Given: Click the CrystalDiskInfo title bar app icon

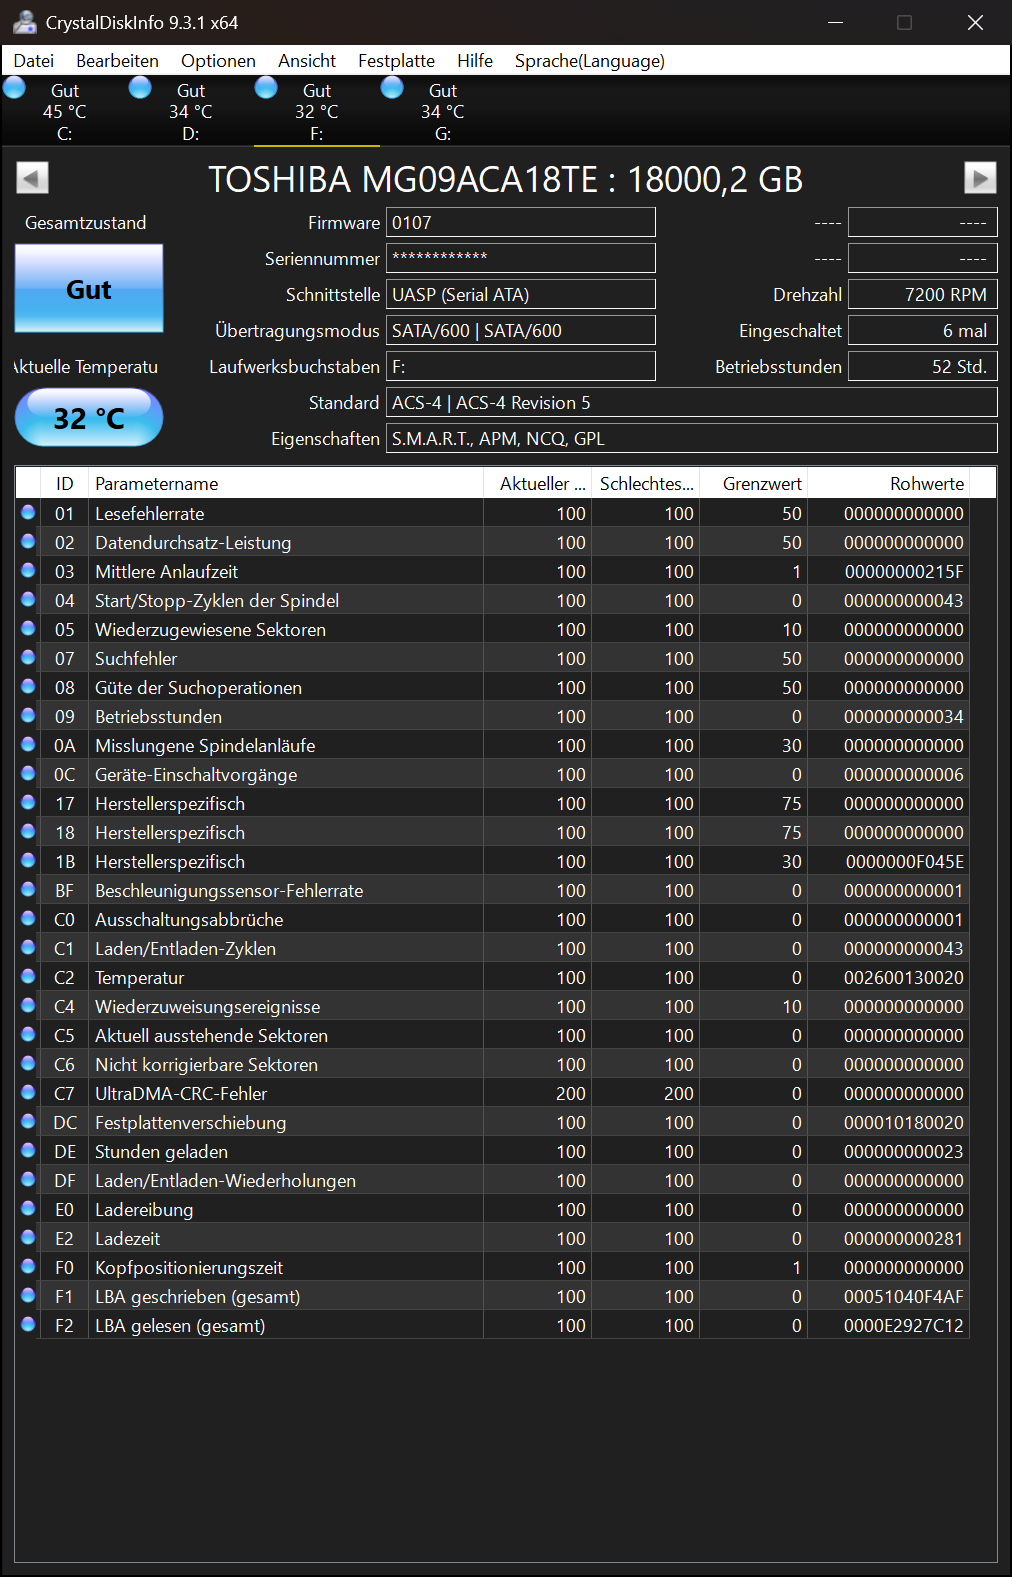Looking at the screenshot, I should coord(24,22).
